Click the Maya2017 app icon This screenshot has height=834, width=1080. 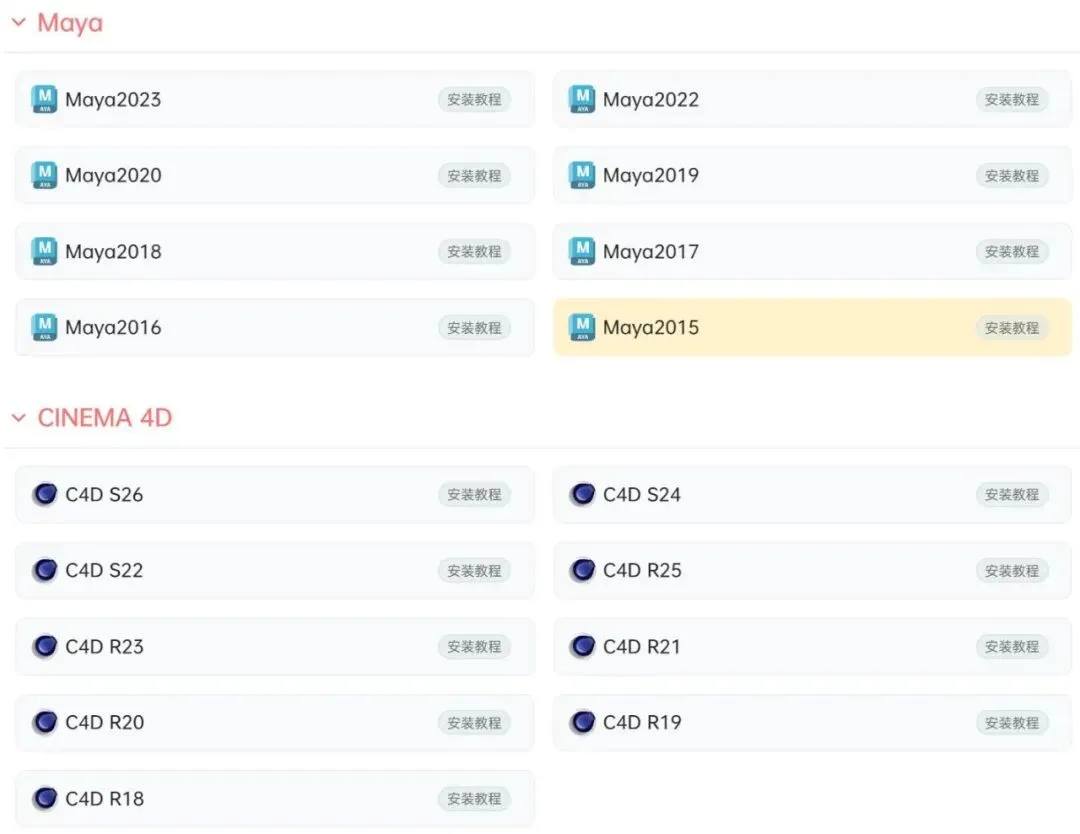582,251
